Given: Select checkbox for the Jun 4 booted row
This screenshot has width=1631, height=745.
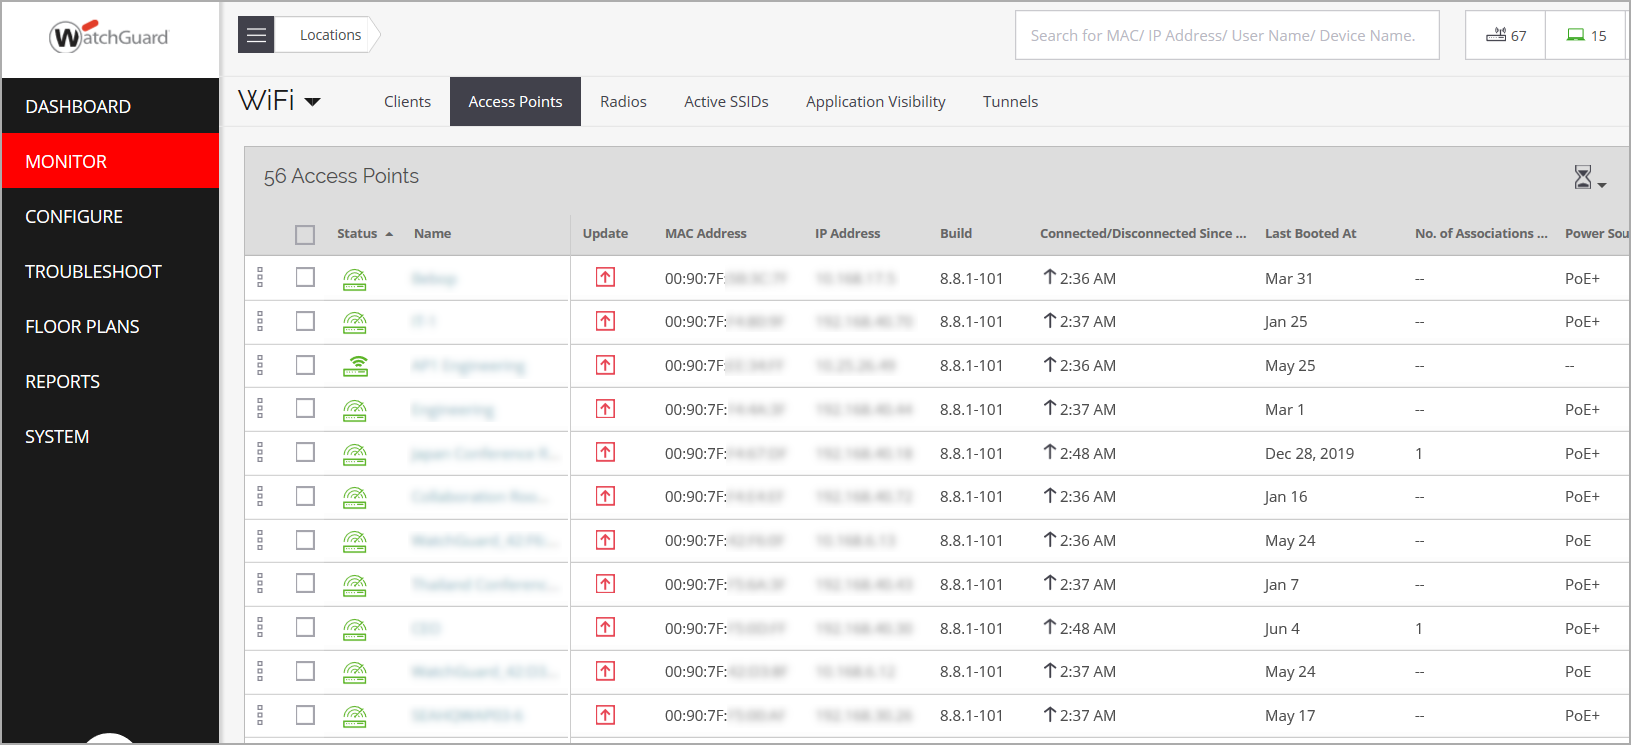Looking at the screenshot, I should [305, 628].
